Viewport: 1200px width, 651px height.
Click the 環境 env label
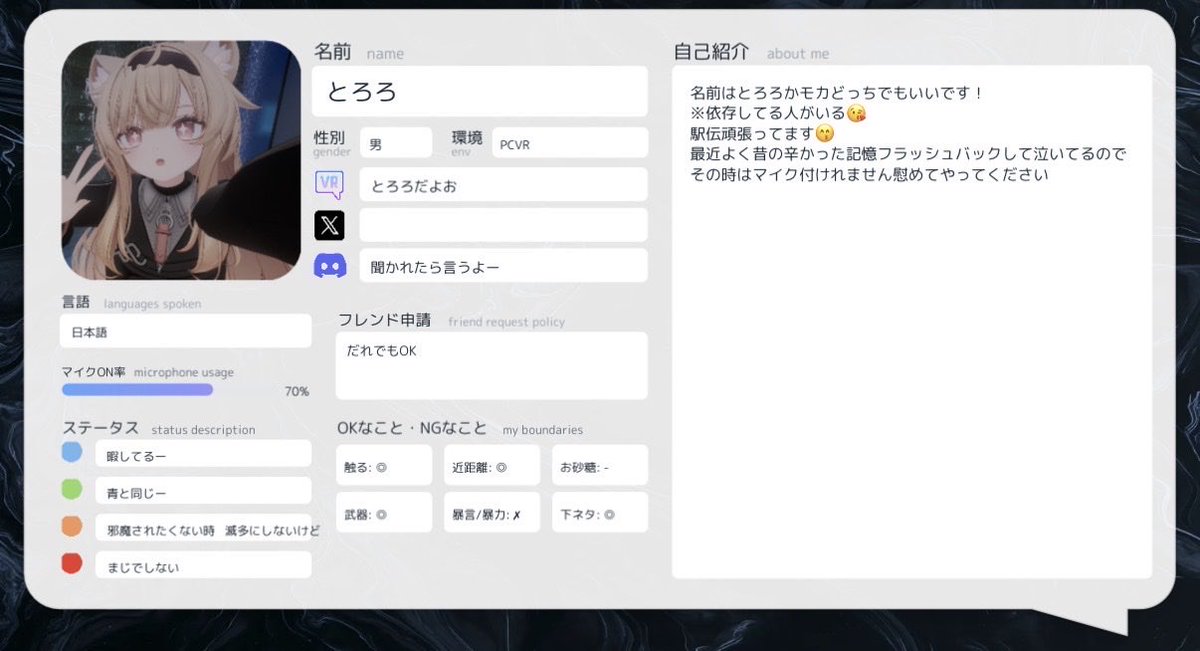point(467,142)
